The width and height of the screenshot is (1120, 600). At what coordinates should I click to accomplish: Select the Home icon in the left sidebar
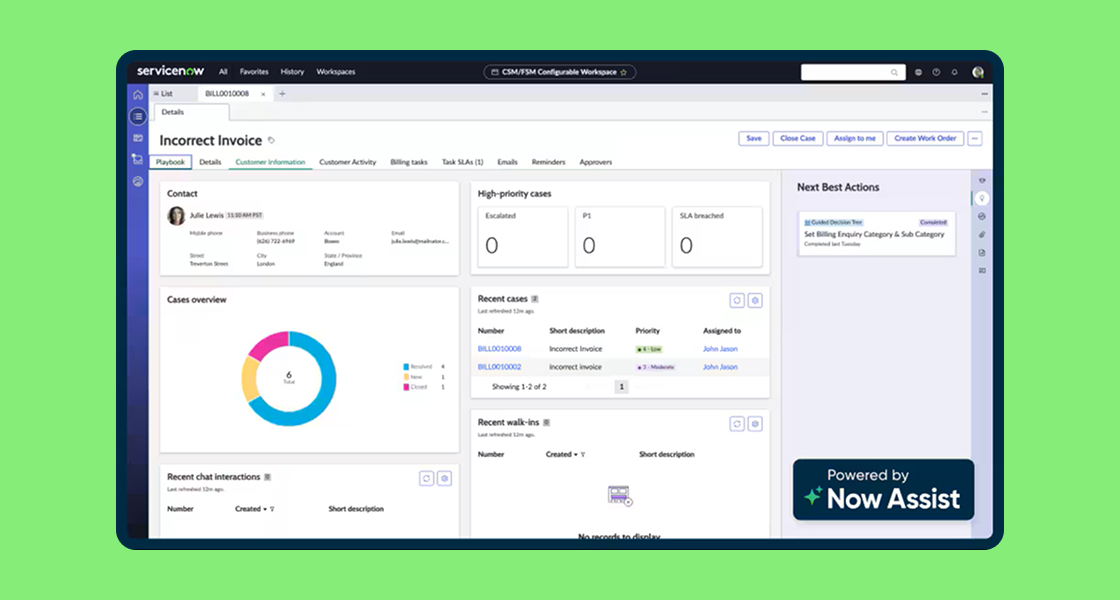[x=137, y=96]
